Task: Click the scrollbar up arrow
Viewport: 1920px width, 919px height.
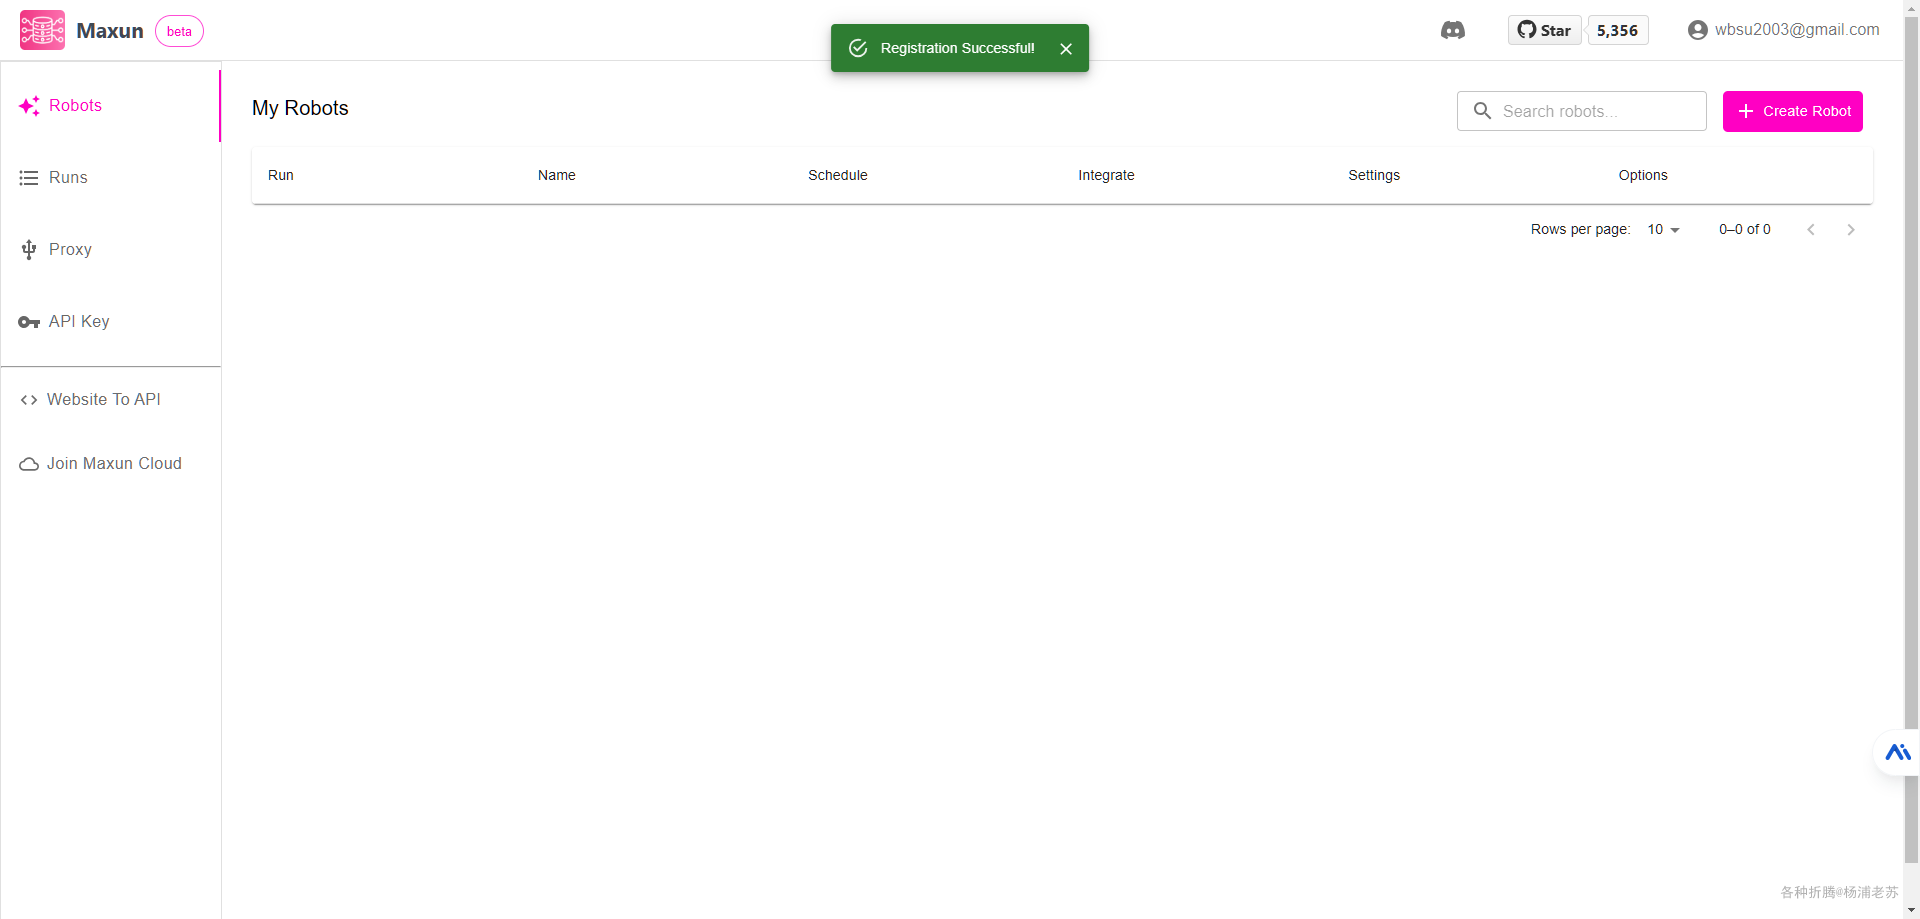Action: pyautogui.click(x=1912, y=7)
